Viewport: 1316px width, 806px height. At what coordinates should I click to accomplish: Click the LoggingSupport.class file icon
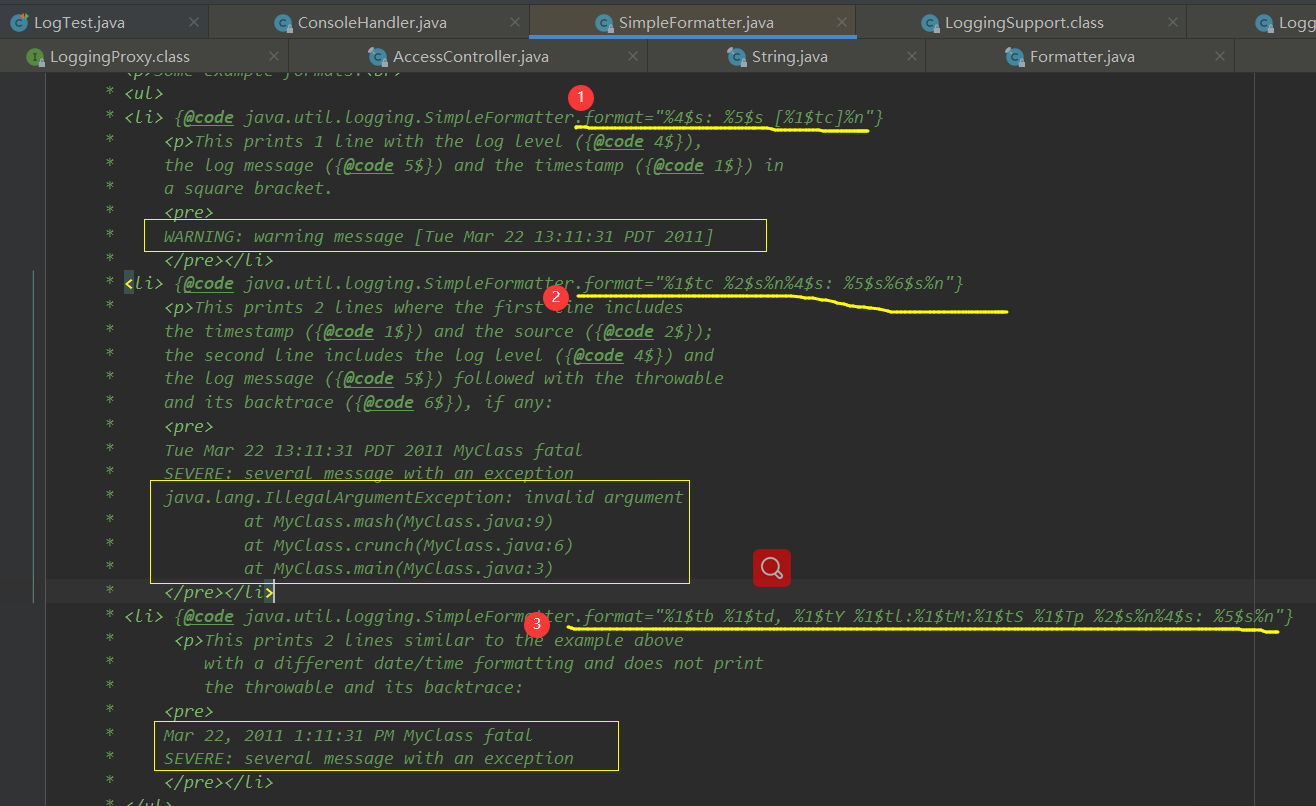[929, 22]
